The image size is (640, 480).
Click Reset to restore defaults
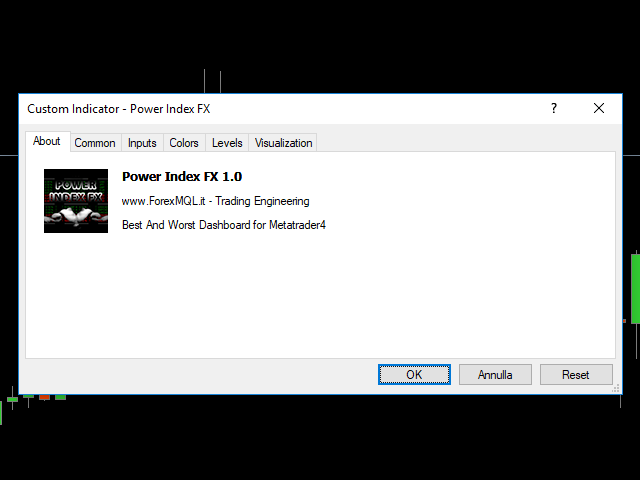[x=576, y=375]
